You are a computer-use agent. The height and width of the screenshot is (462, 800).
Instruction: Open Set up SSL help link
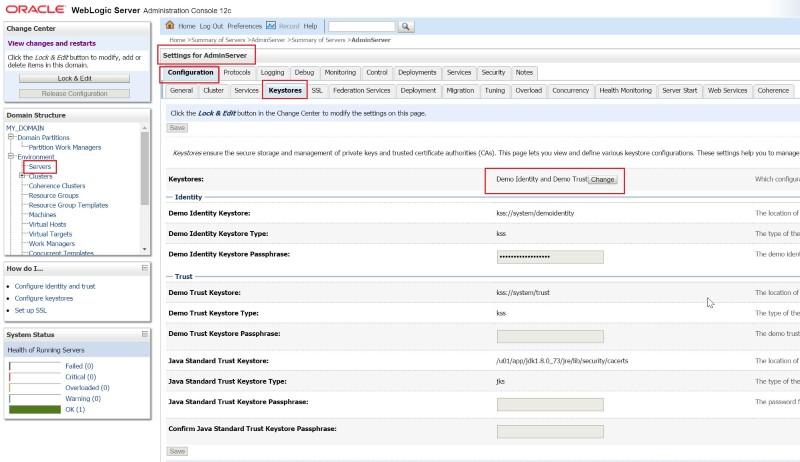tap(31, 311)
